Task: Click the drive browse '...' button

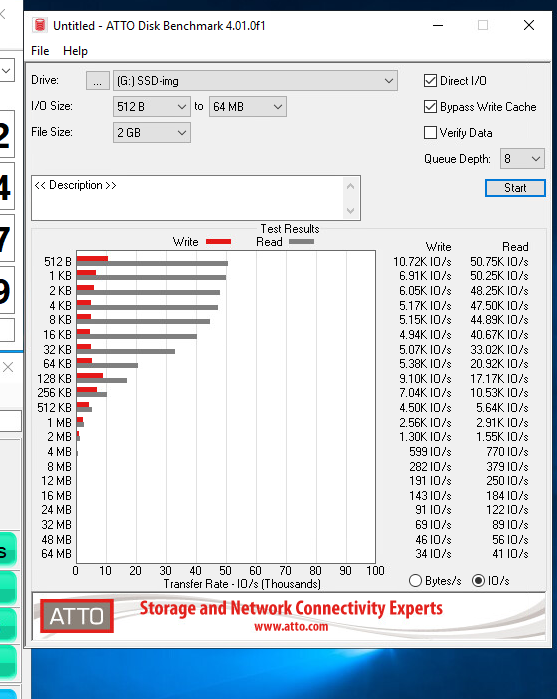Action: 98,81
